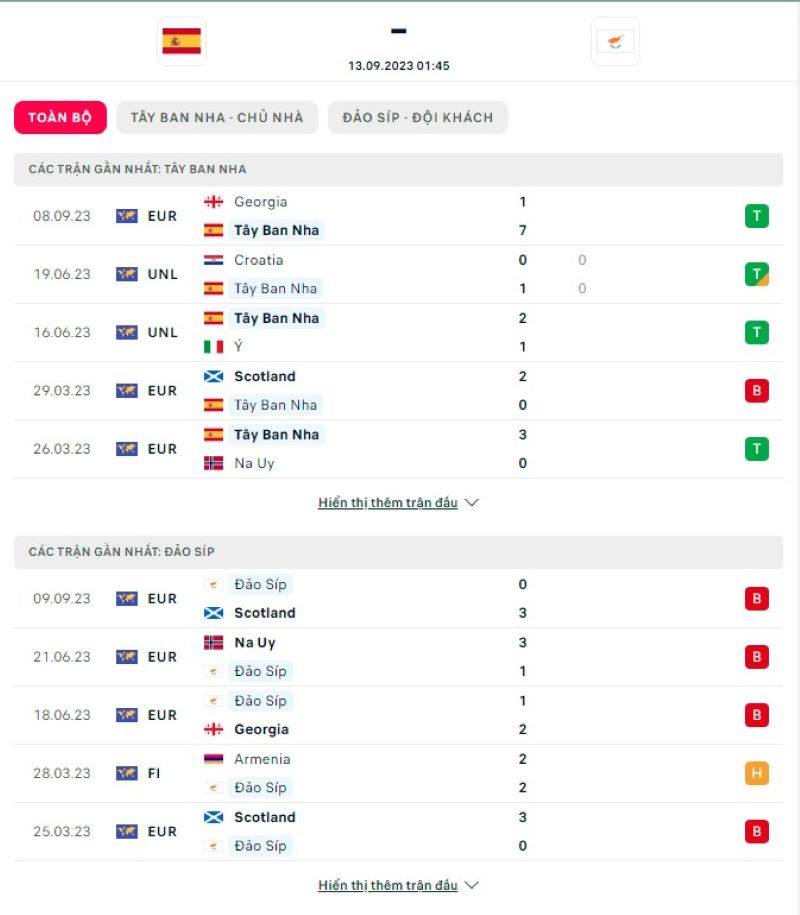Select the Toàn Bộ tab

click(x=60, y=117)
